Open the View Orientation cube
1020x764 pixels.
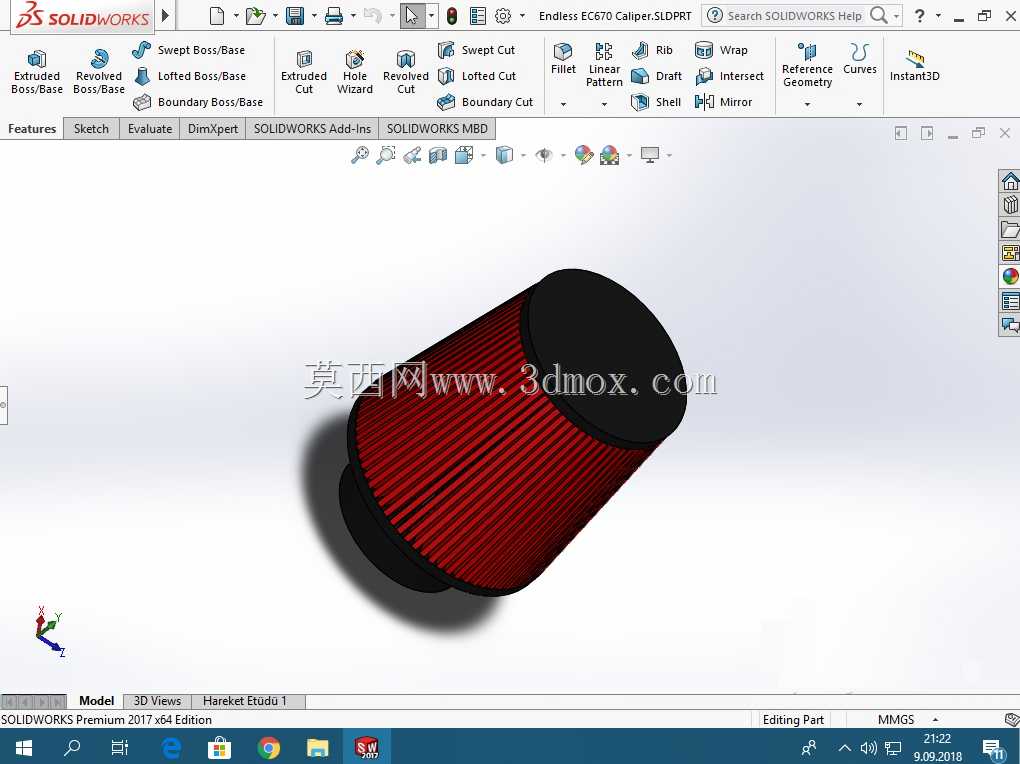[x=464, y=155]
